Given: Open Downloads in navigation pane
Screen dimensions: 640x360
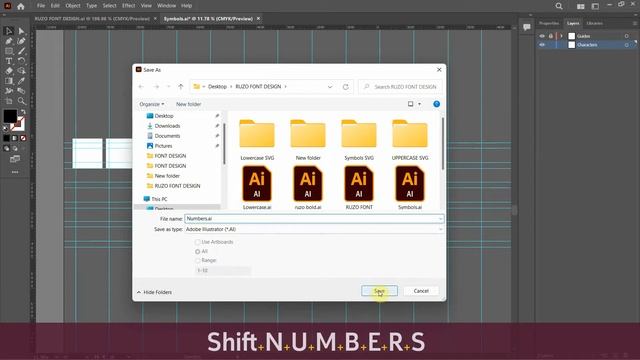Looking at the screenshot, I should point(167,126).
